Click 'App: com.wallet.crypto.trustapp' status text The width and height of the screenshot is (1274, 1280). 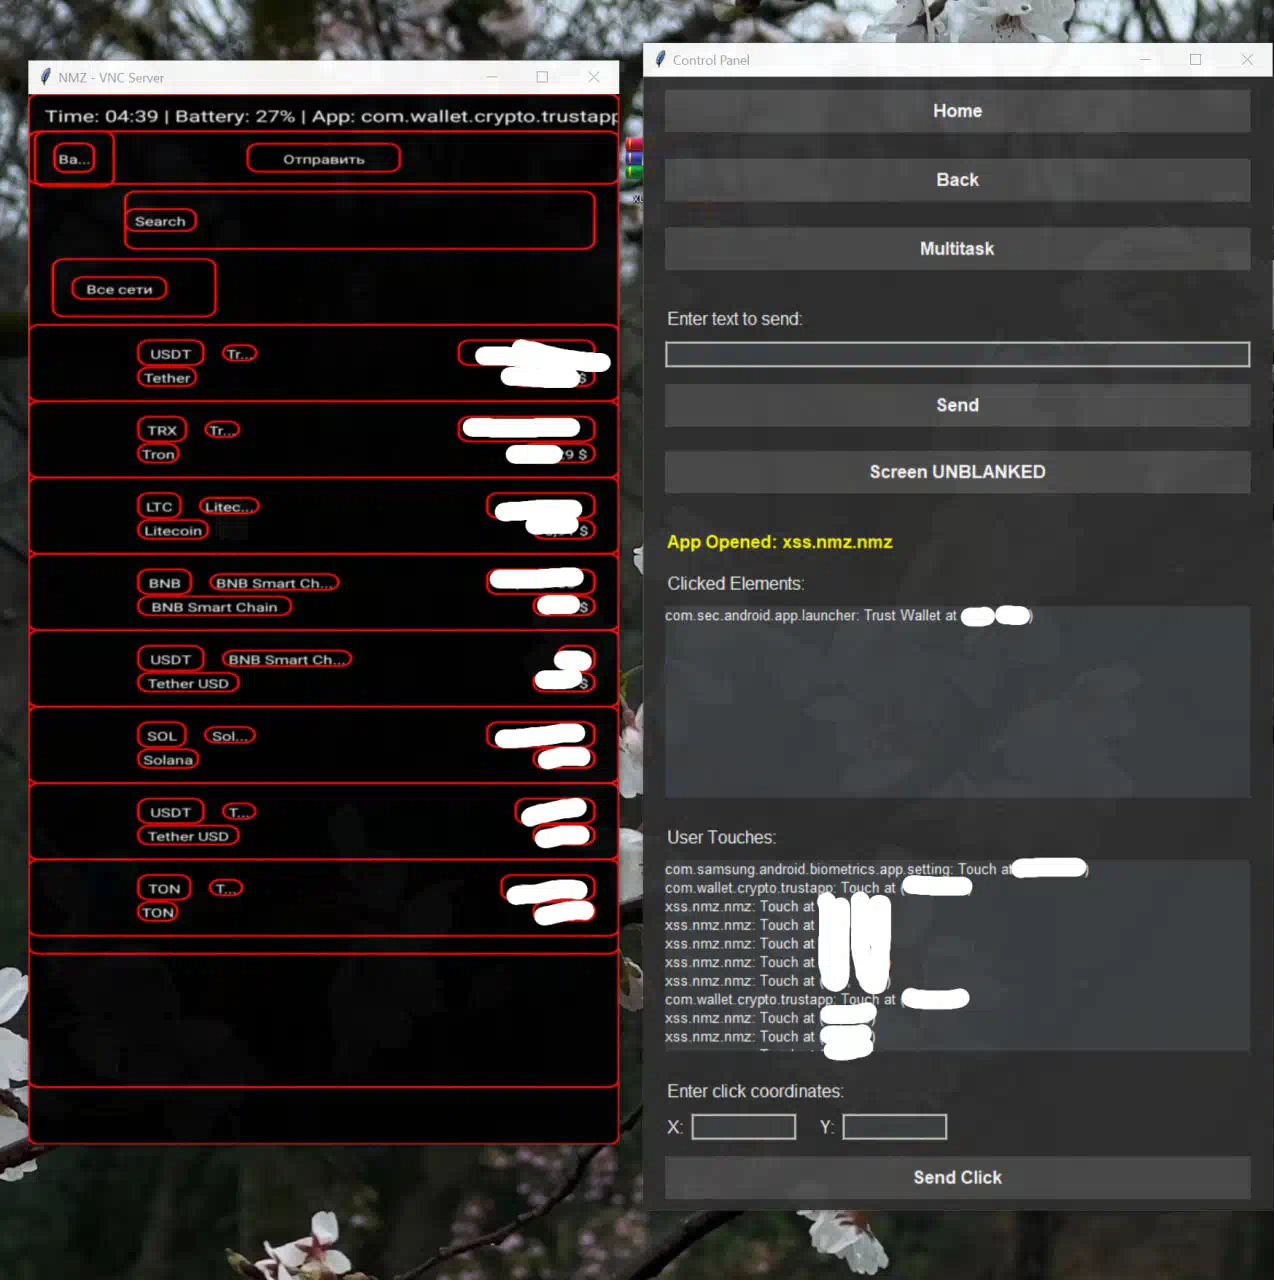tap(464, 116)
